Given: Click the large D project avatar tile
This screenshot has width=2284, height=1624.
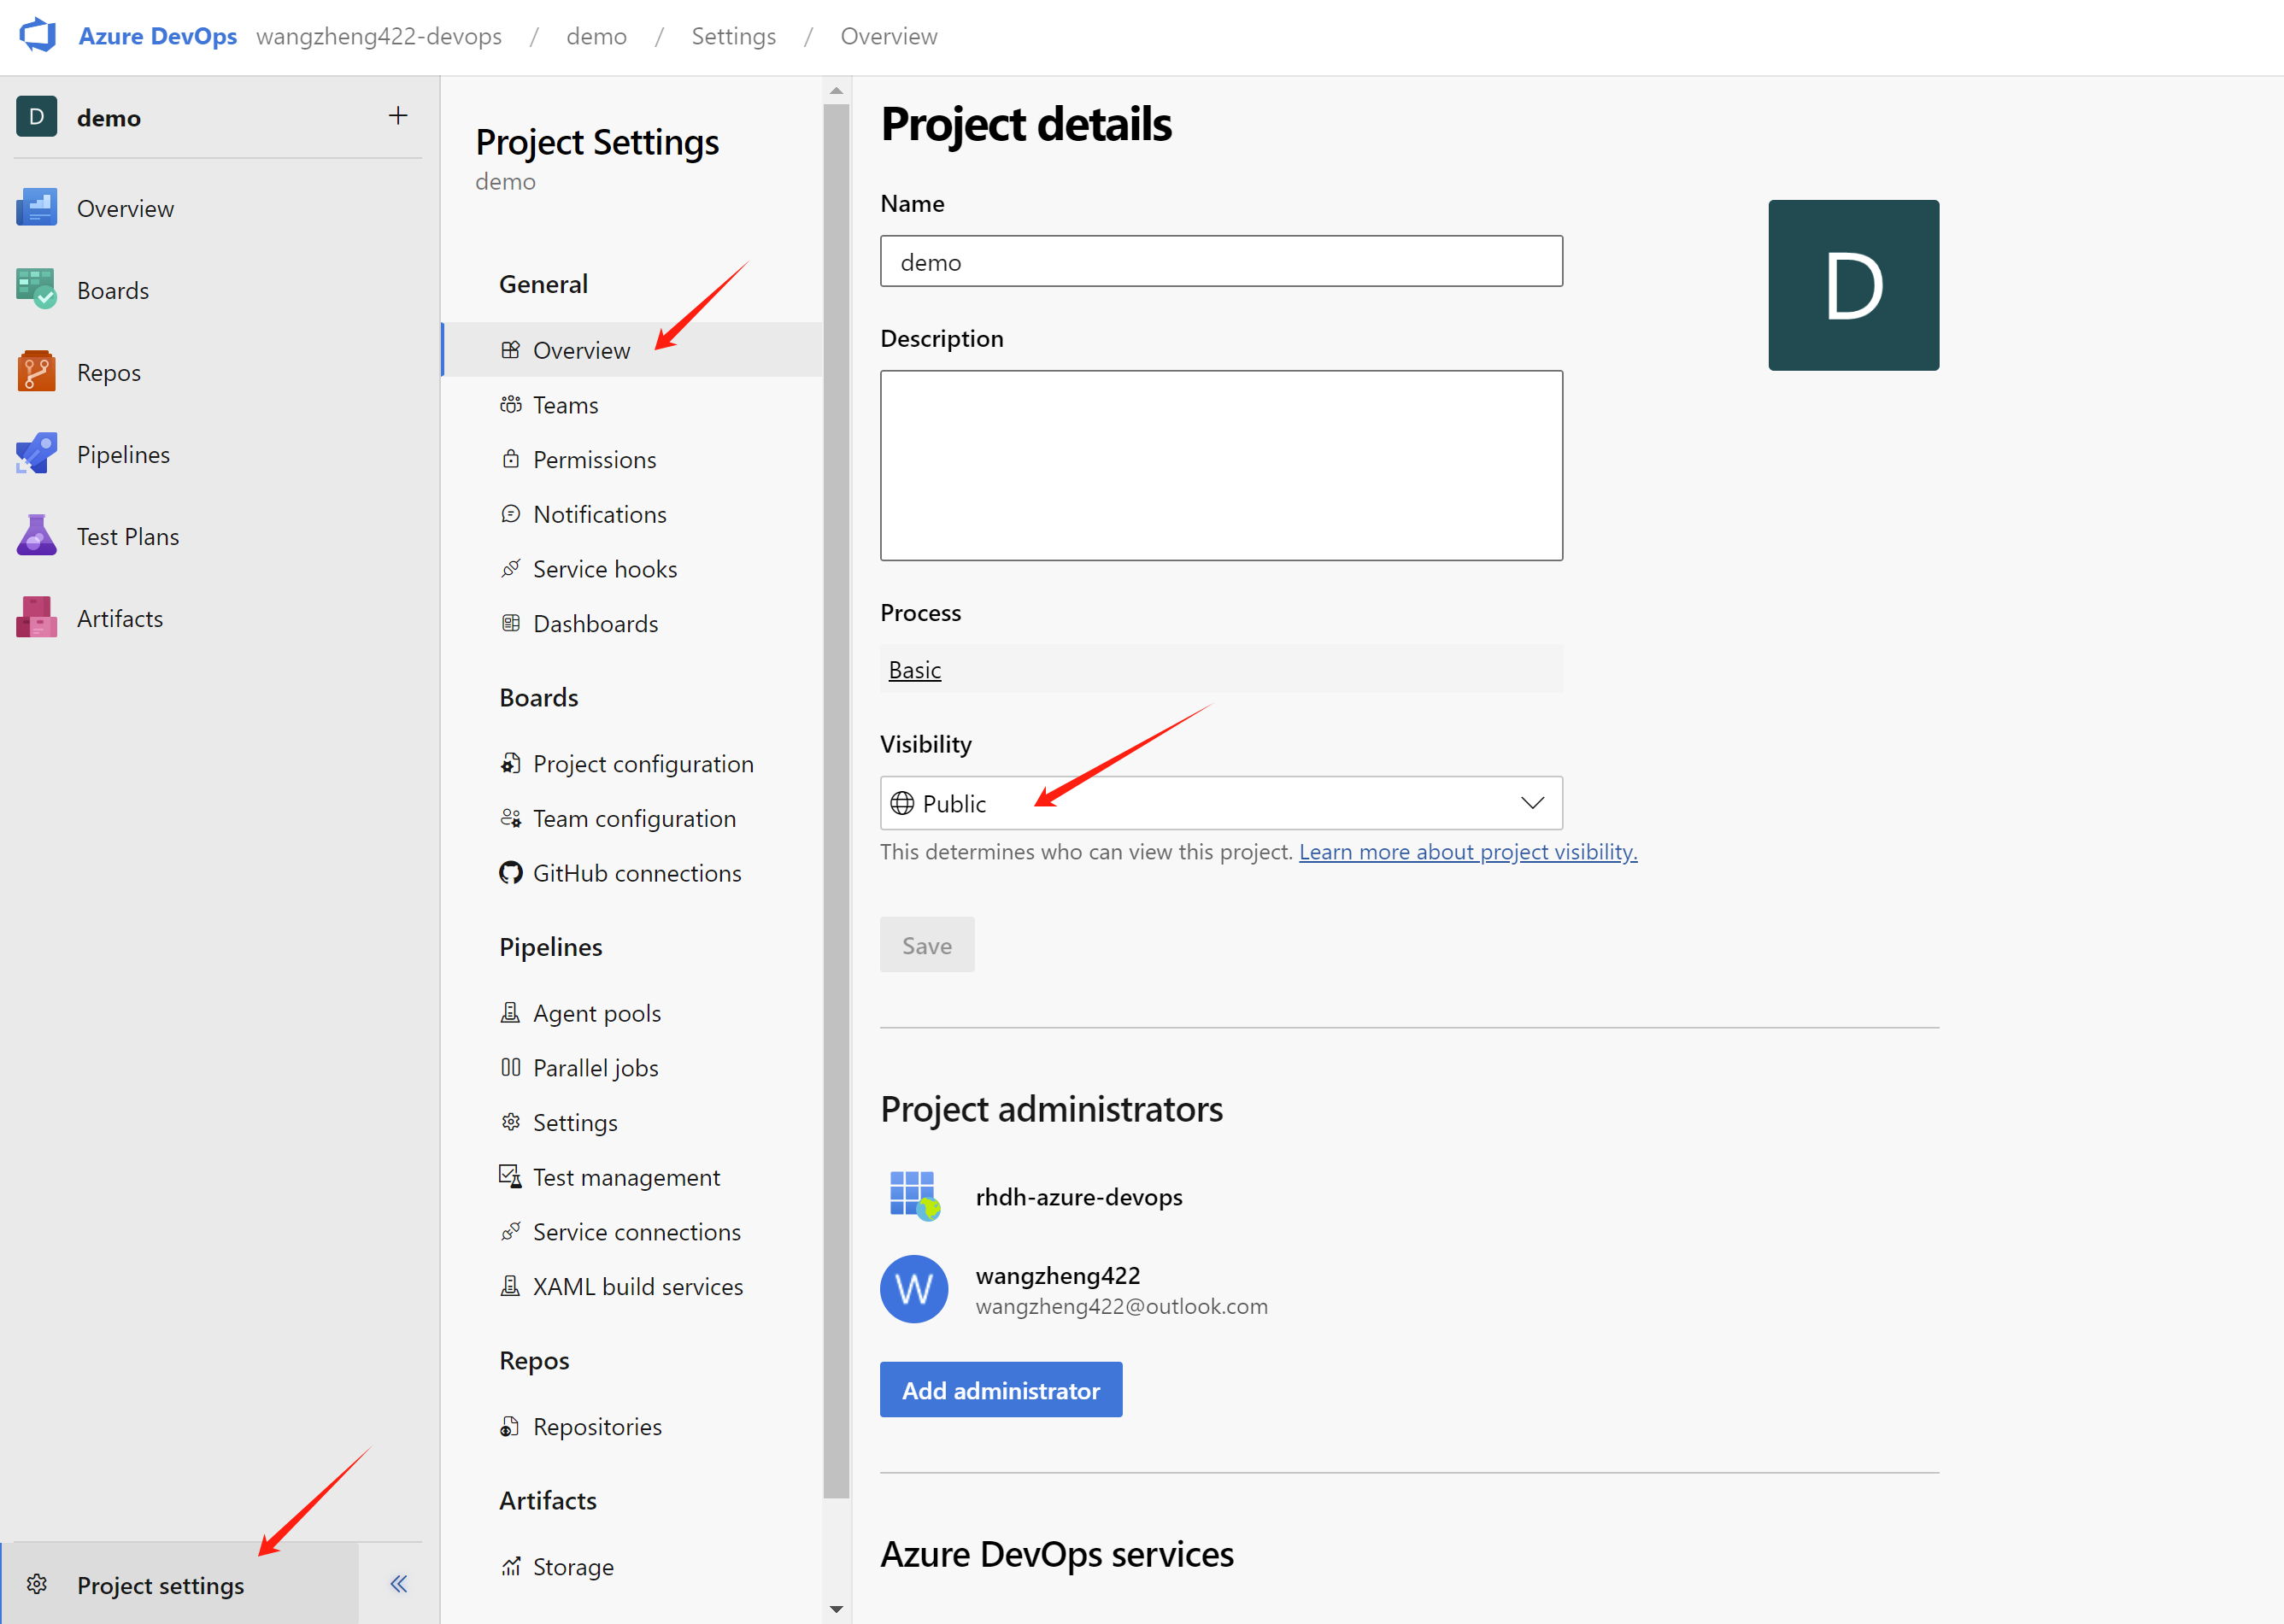Looking at the screenshot, I should tap(1852, 286).
